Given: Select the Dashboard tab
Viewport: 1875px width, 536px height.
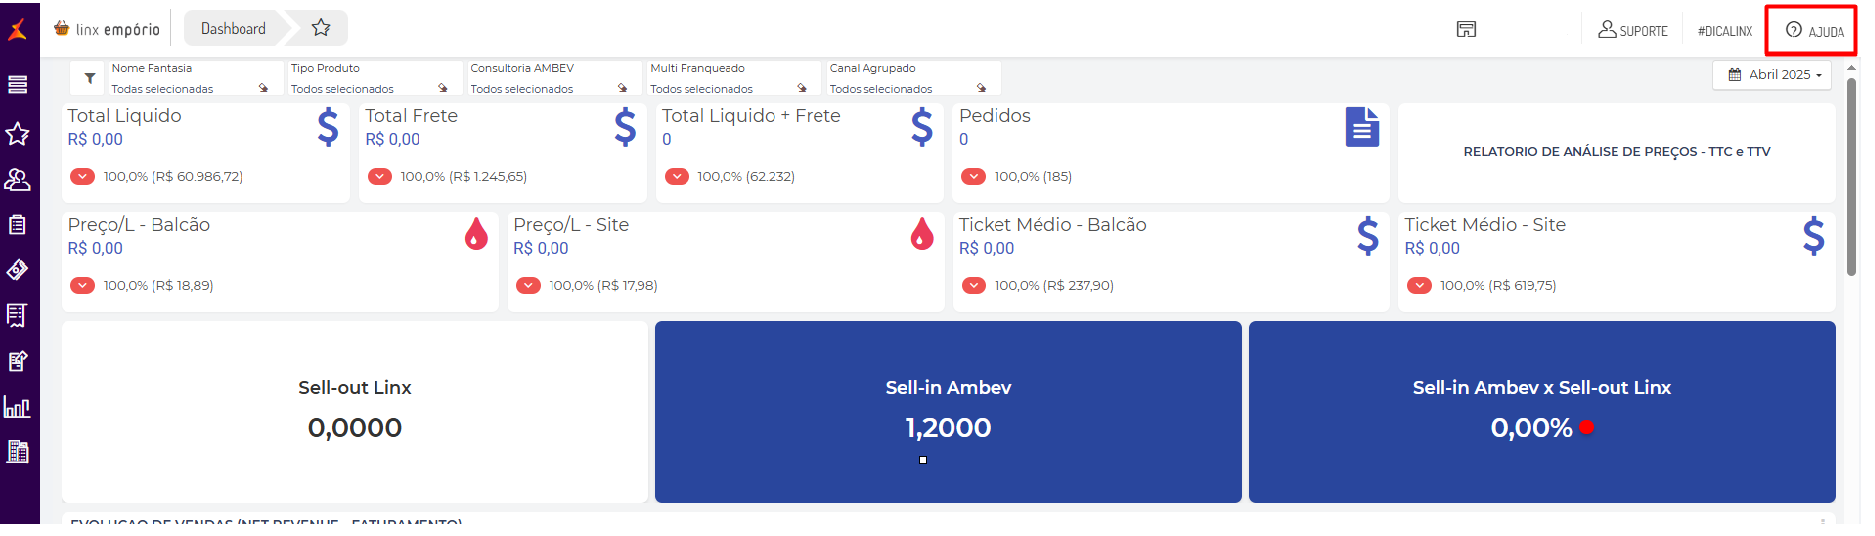Looking at the screenshot, I should click(x=233, y=29).
